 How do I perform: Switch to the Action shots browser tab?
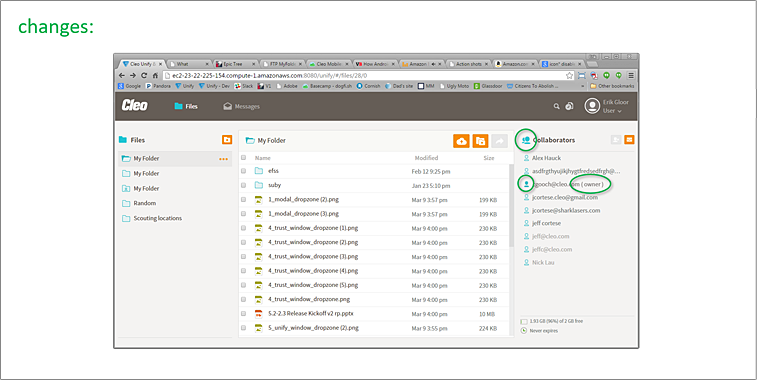click(x=469, y=64)
